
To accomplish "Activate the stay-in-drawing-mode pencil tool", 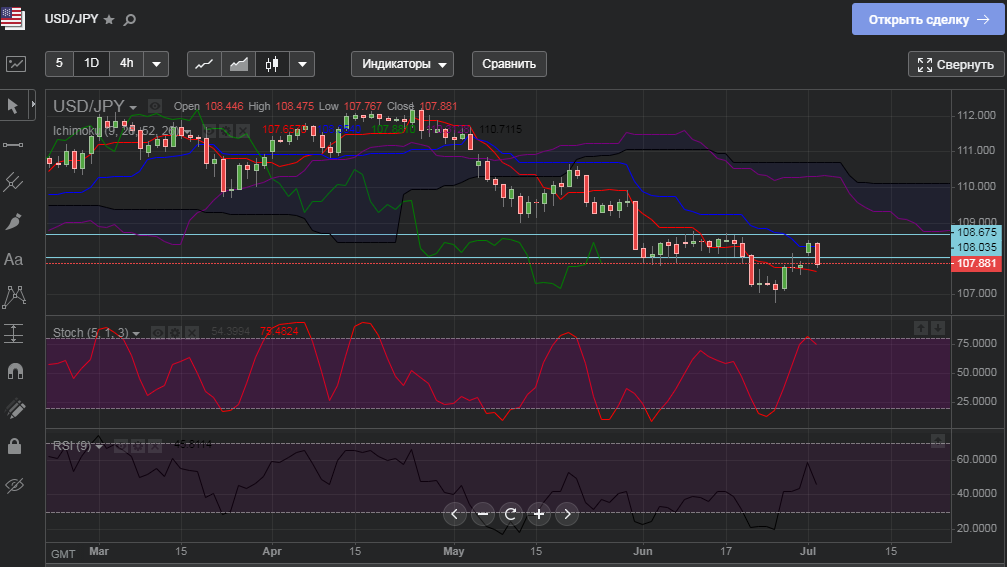I will [x=14, y=408].
